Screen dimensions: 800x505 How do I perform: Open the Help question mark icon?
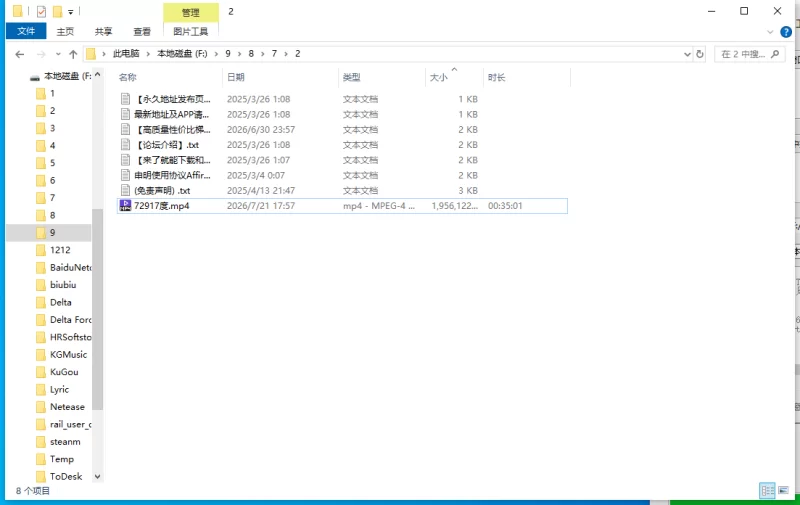[x=786, y=32]
